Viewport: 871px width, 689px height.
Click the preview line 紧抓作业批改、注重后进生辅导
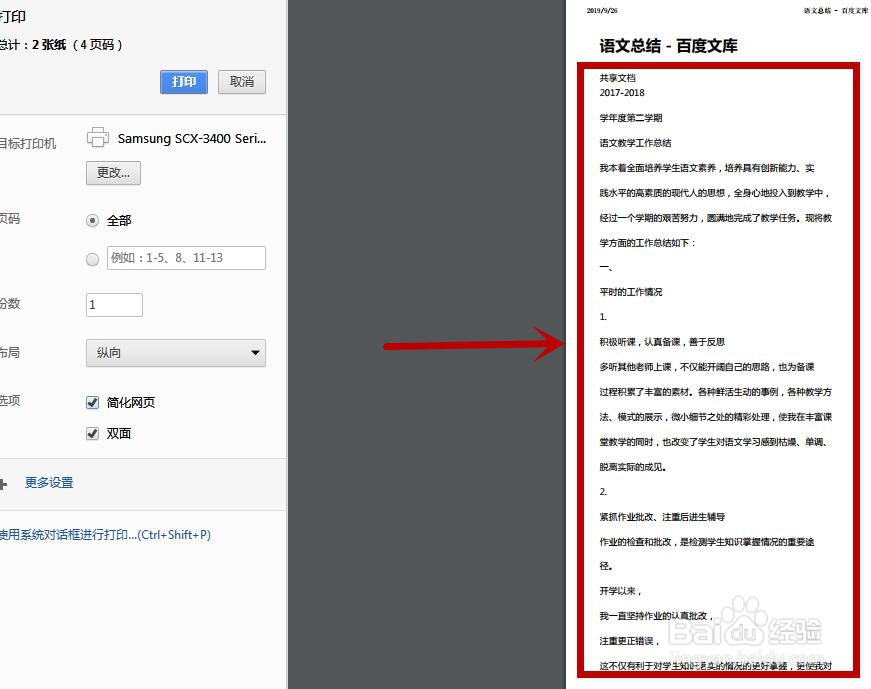[x=662, y=517]
